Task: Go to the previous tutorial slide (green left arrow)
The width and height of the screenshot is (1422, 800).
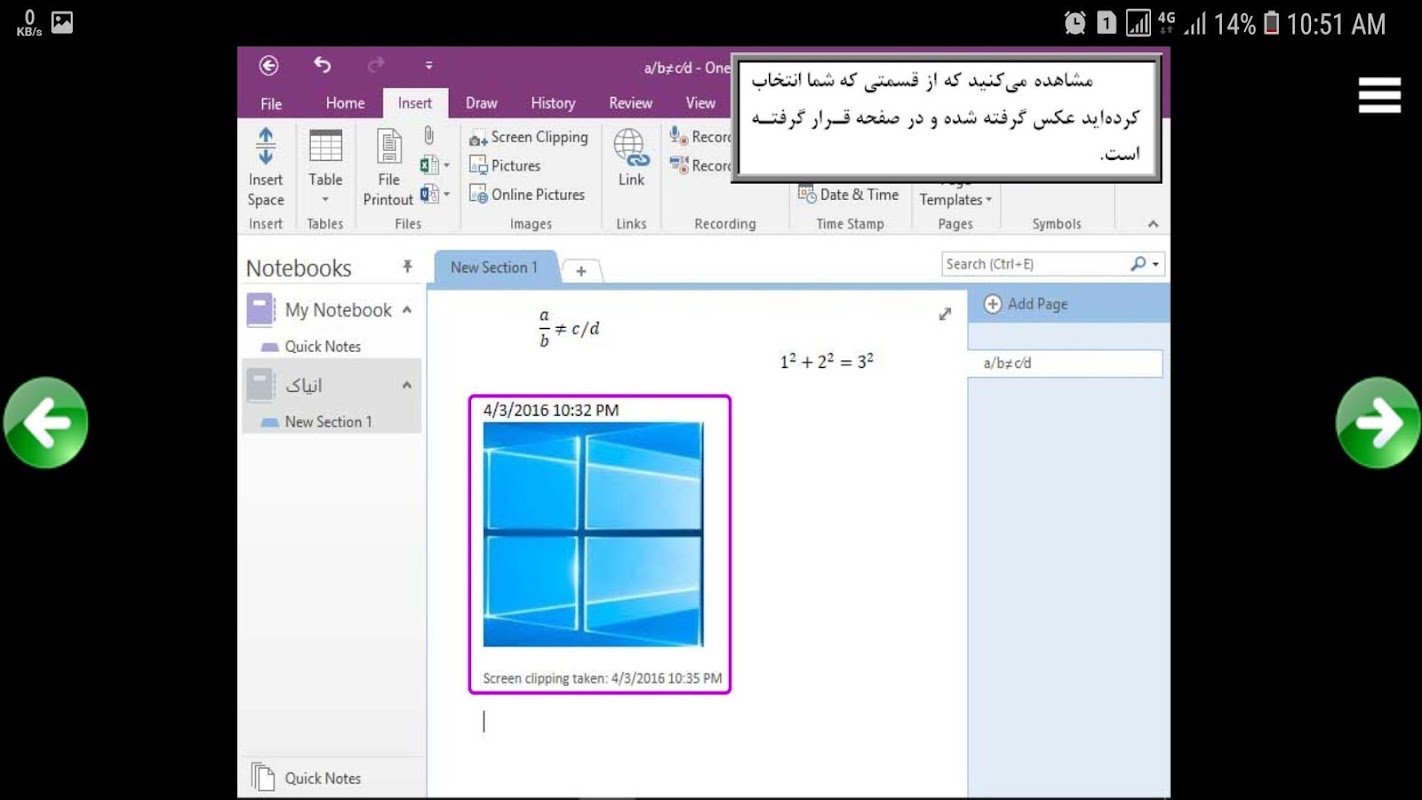Action: [46, 422]
